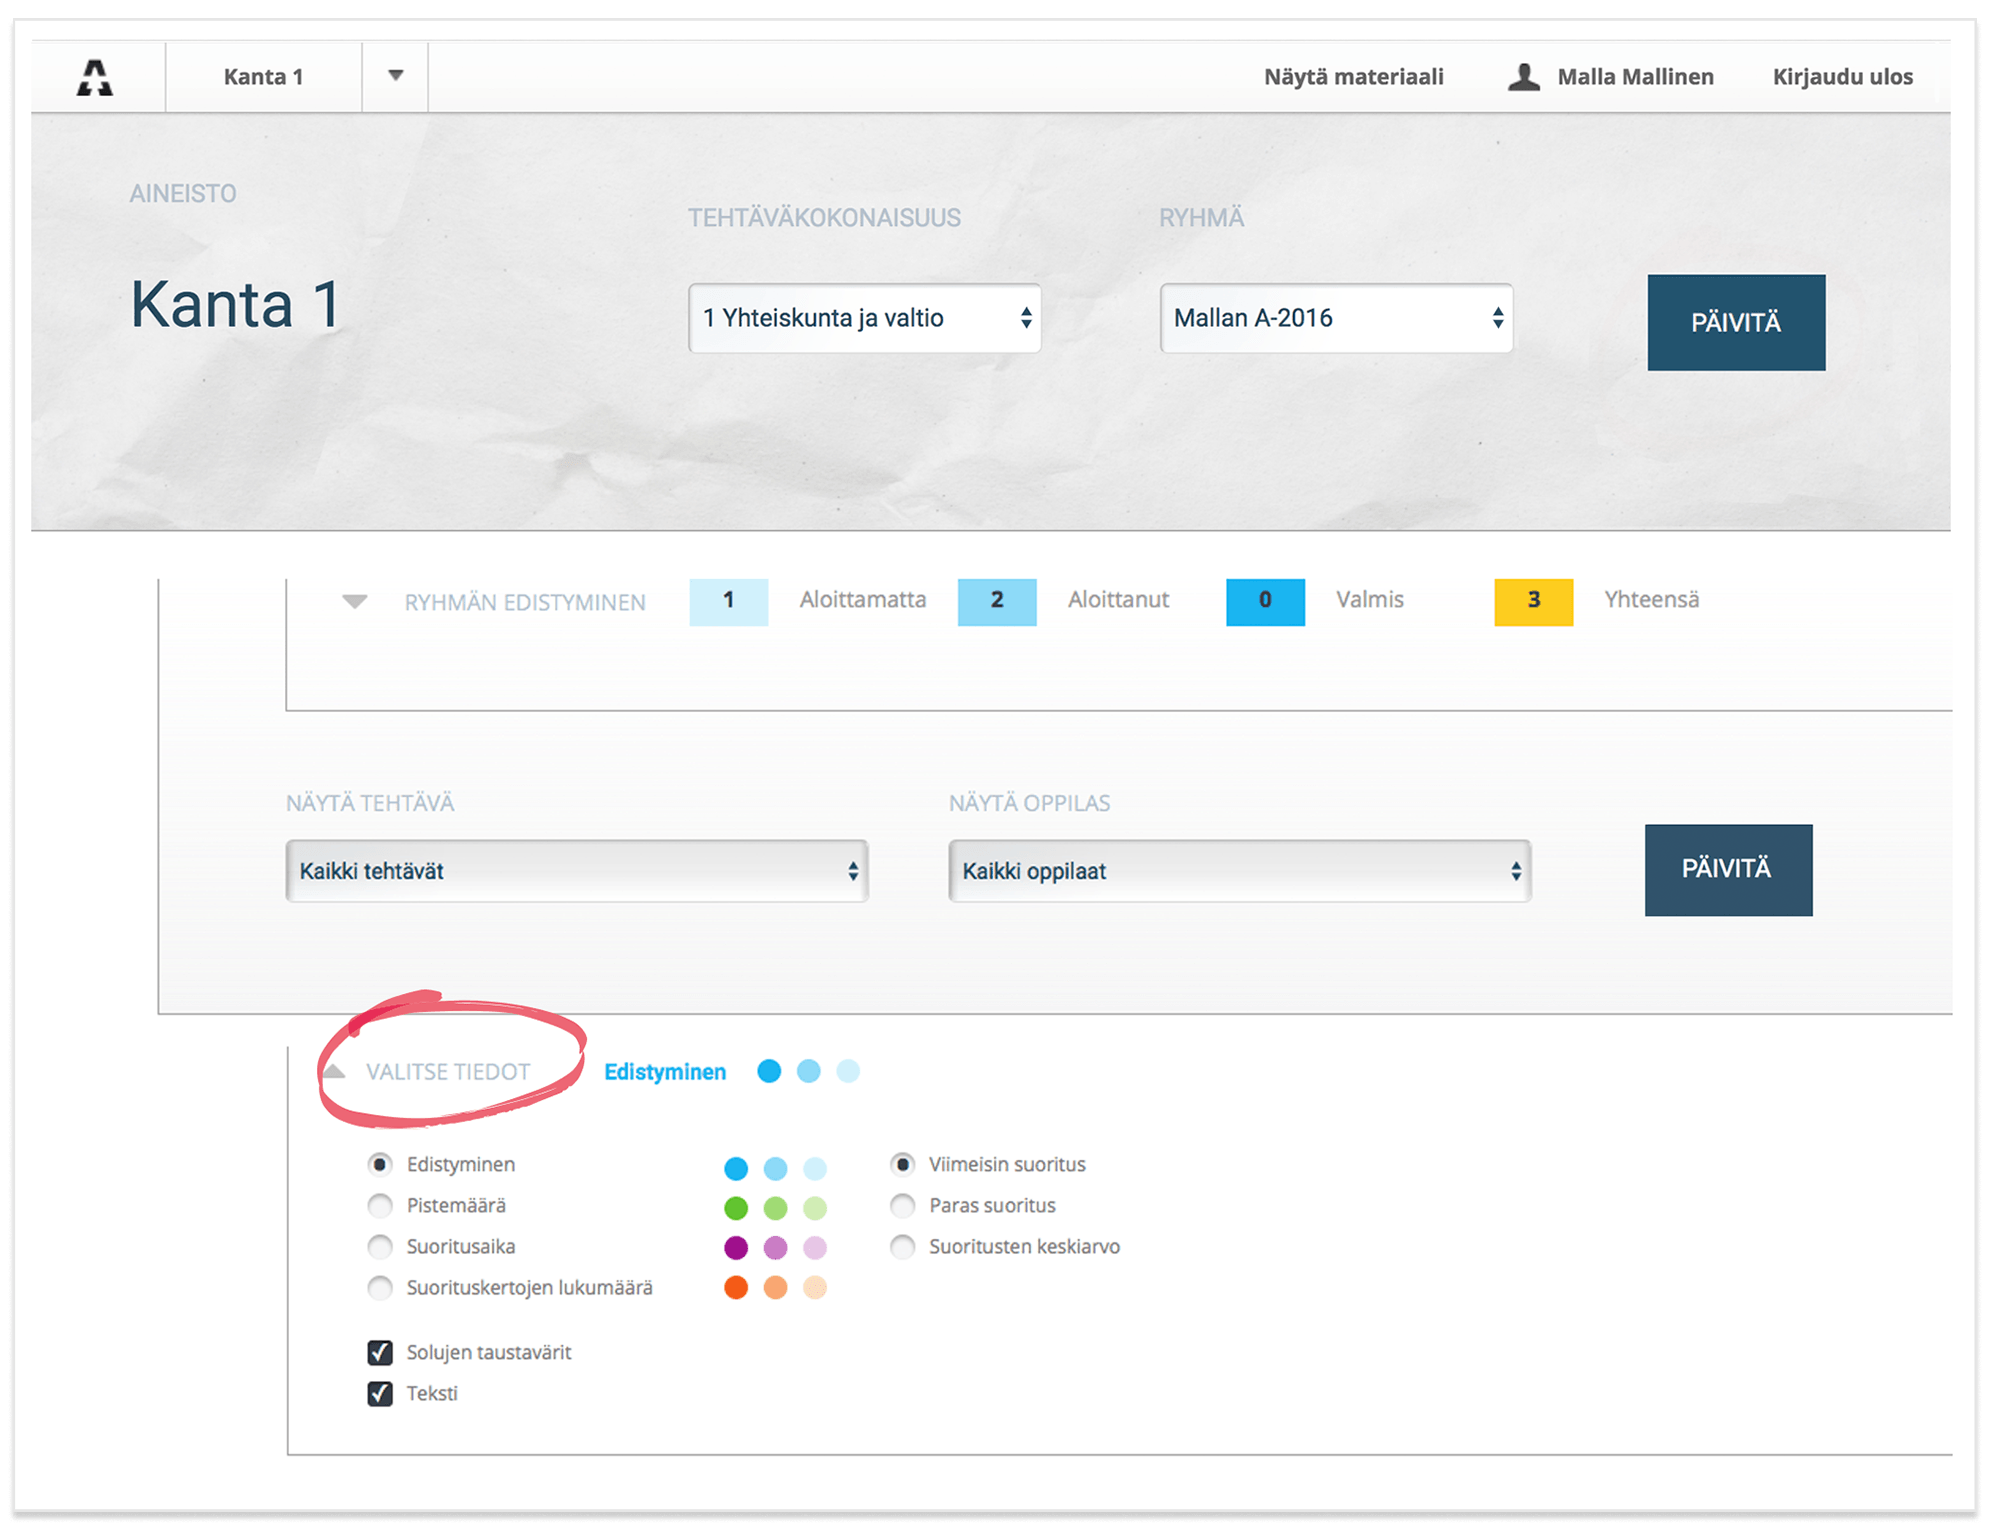Select the Kanta 1 navigation tab
This screenshot has height=1530, width=2000.
[x=263, y=77]
